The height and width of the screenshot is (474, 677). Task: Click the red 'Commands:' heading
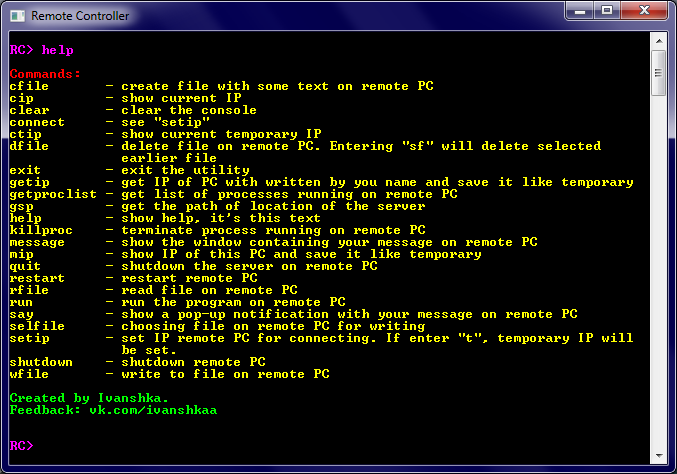click(x=45, y=74)
